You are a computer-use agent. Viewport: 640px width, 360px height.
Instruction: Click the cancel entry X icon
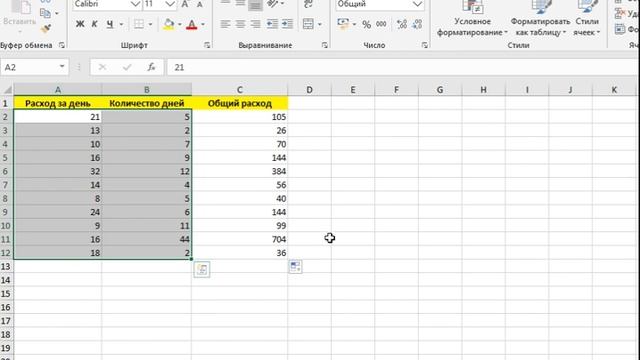102,67
